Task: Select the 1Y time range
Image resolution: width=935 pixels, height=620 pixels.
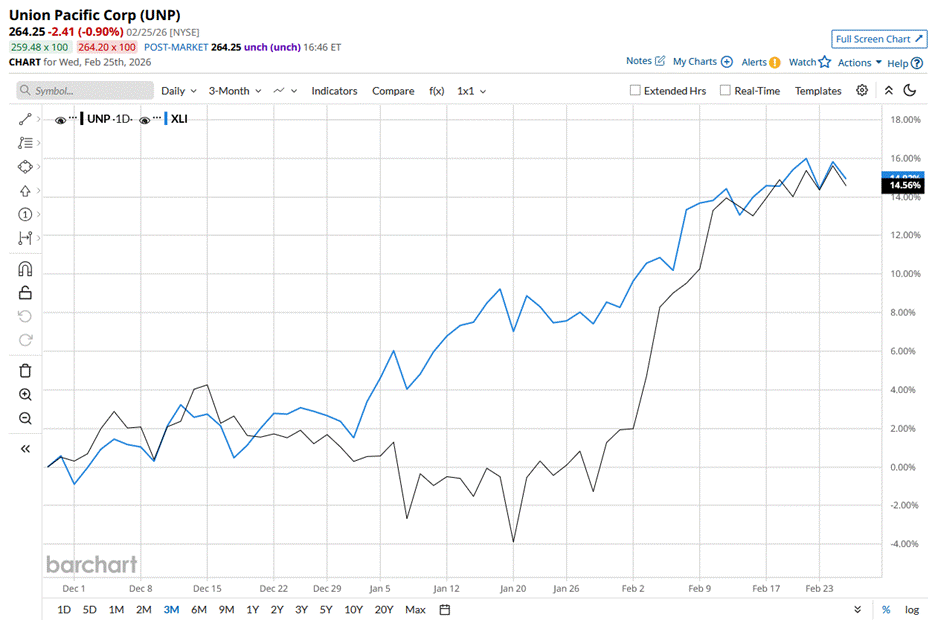Action: (253, 609)
